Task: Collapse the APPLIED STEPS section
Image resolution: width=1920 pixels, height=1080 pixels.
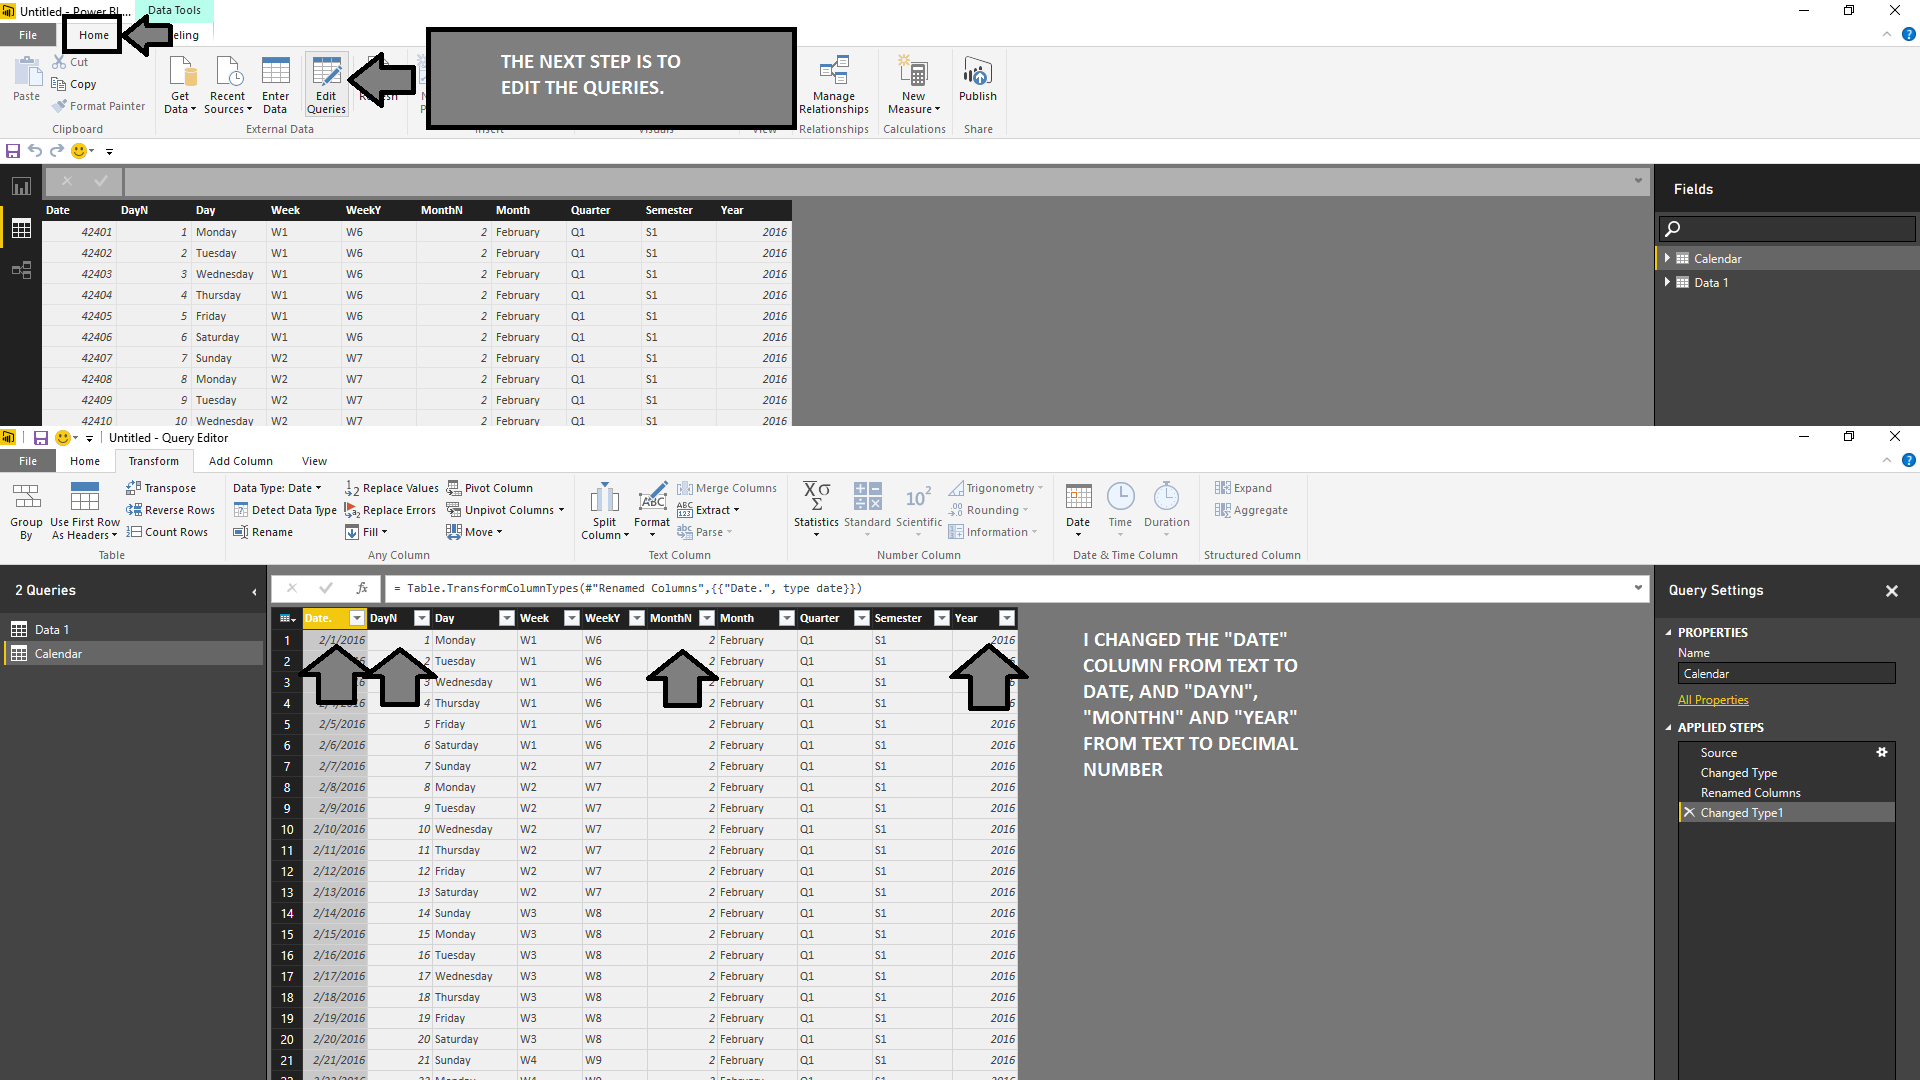Action: pos(1668,728)
